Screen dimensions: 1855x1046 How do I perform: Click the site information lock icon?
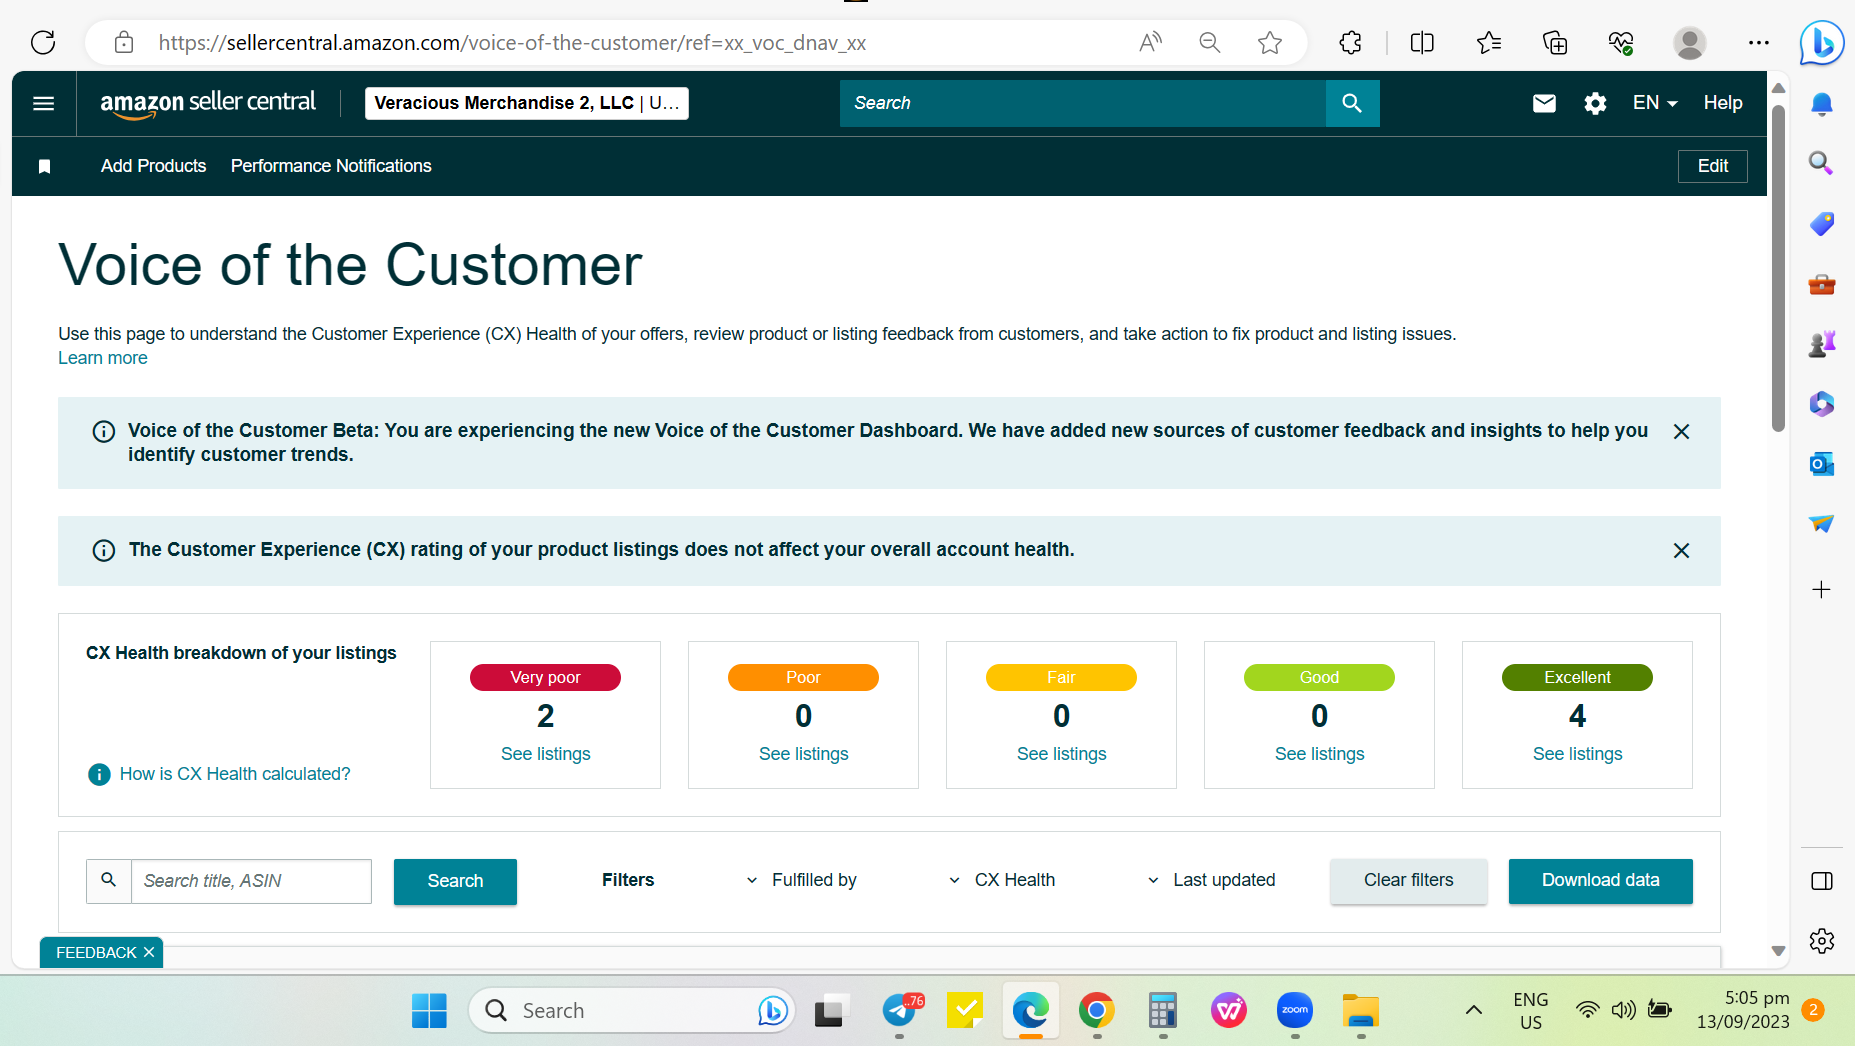tap(124, 42)
